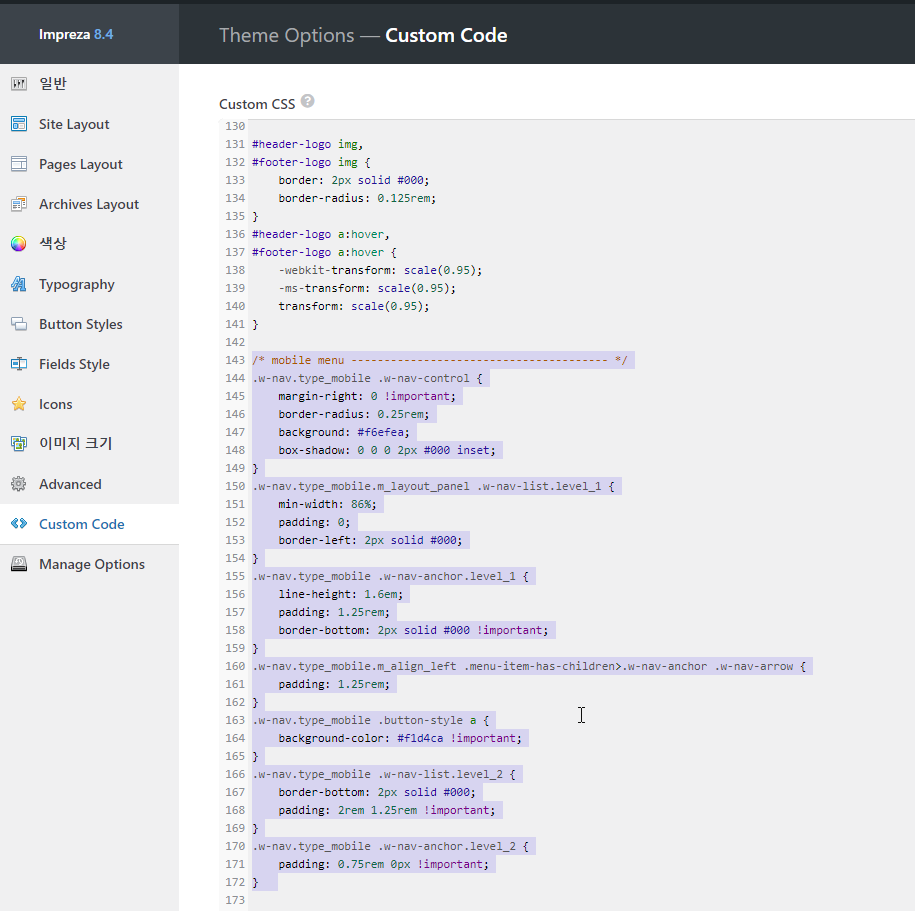The image size is (915, 911).
Task: Click the '#header-logo img,' selector line
Action: tap(308, 144)
